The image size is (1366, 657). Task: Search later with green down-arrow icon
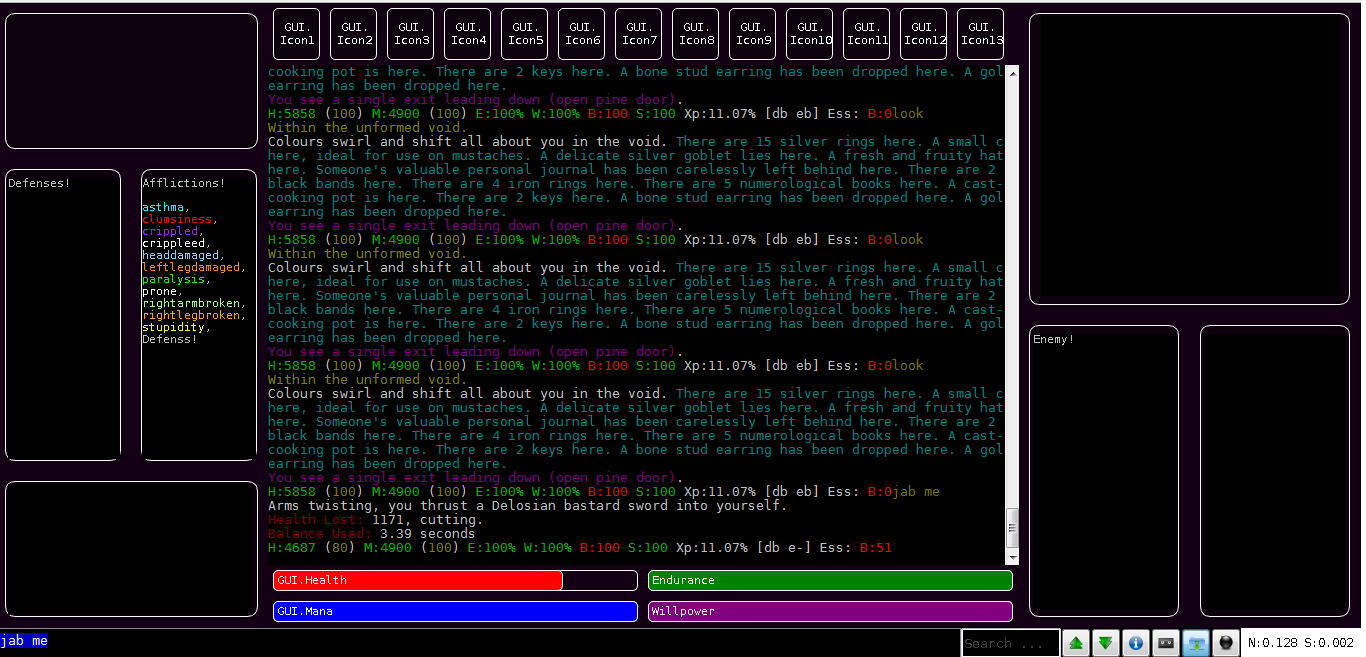click(x=1105, y=643)
